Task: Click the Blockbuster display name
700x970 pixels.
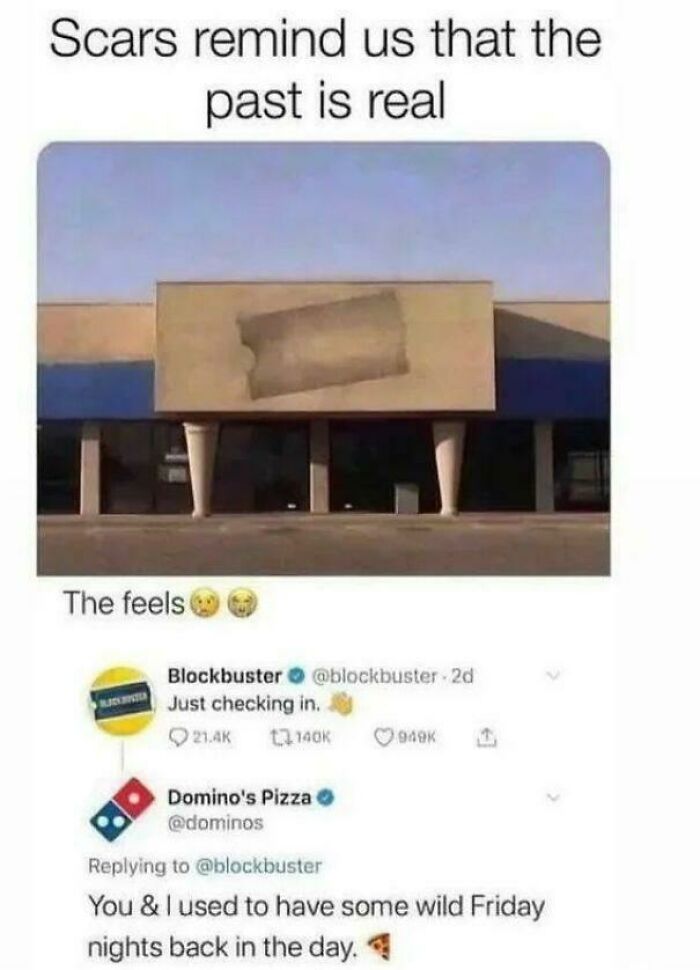Action: click(225, 676)
